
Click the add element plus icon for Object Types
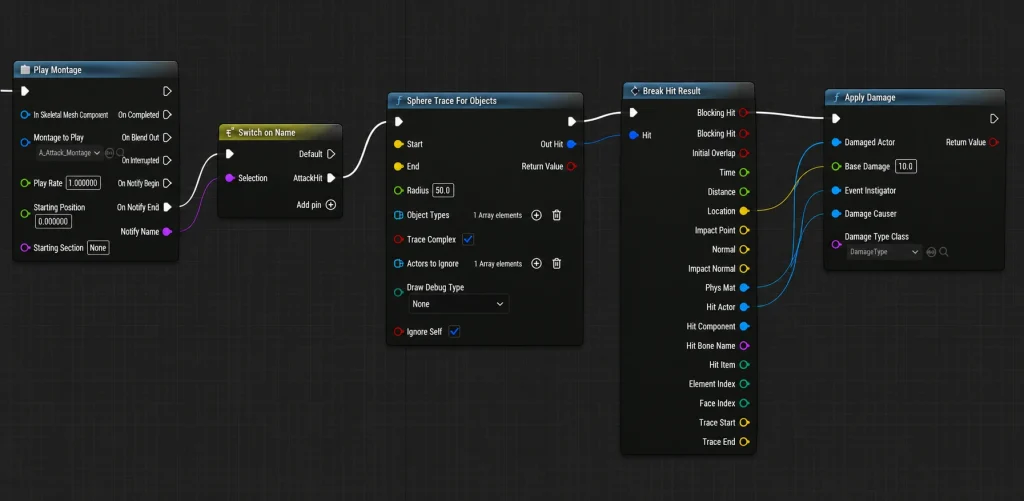[x=536, y=215]
